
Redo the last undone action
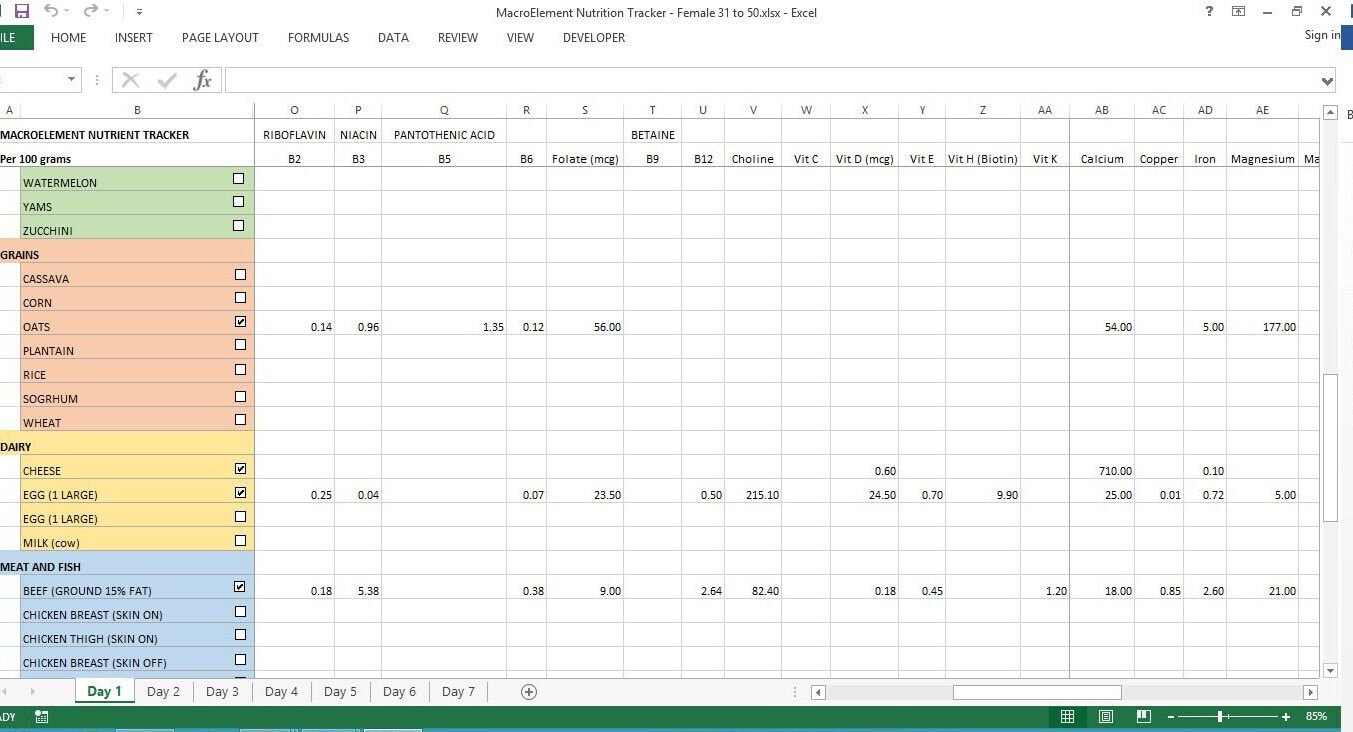(91, 11)
